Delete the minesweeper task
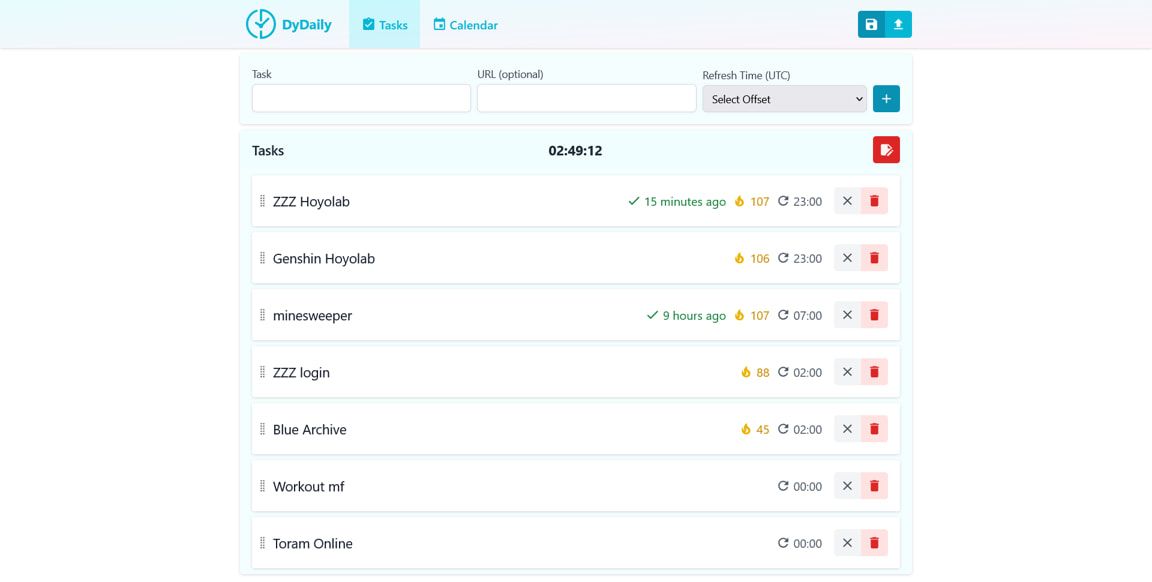The width and height of the screenshot is (1152, 582). click(x=874, y=315)
